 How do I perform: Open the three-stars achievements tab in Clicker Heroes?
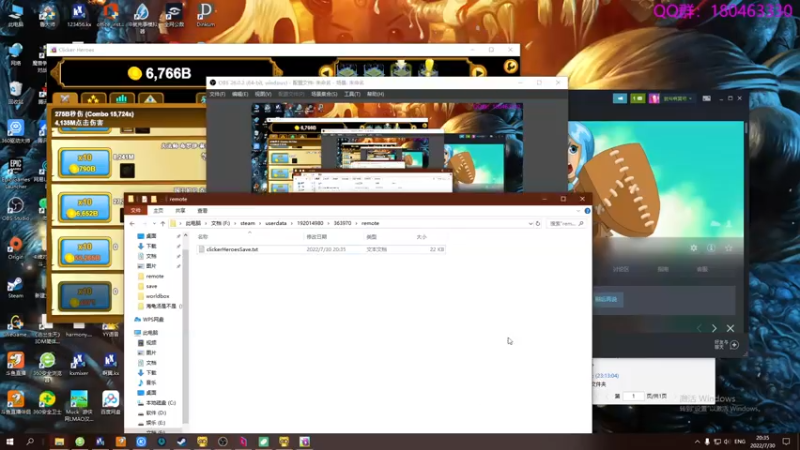point(93,98)
